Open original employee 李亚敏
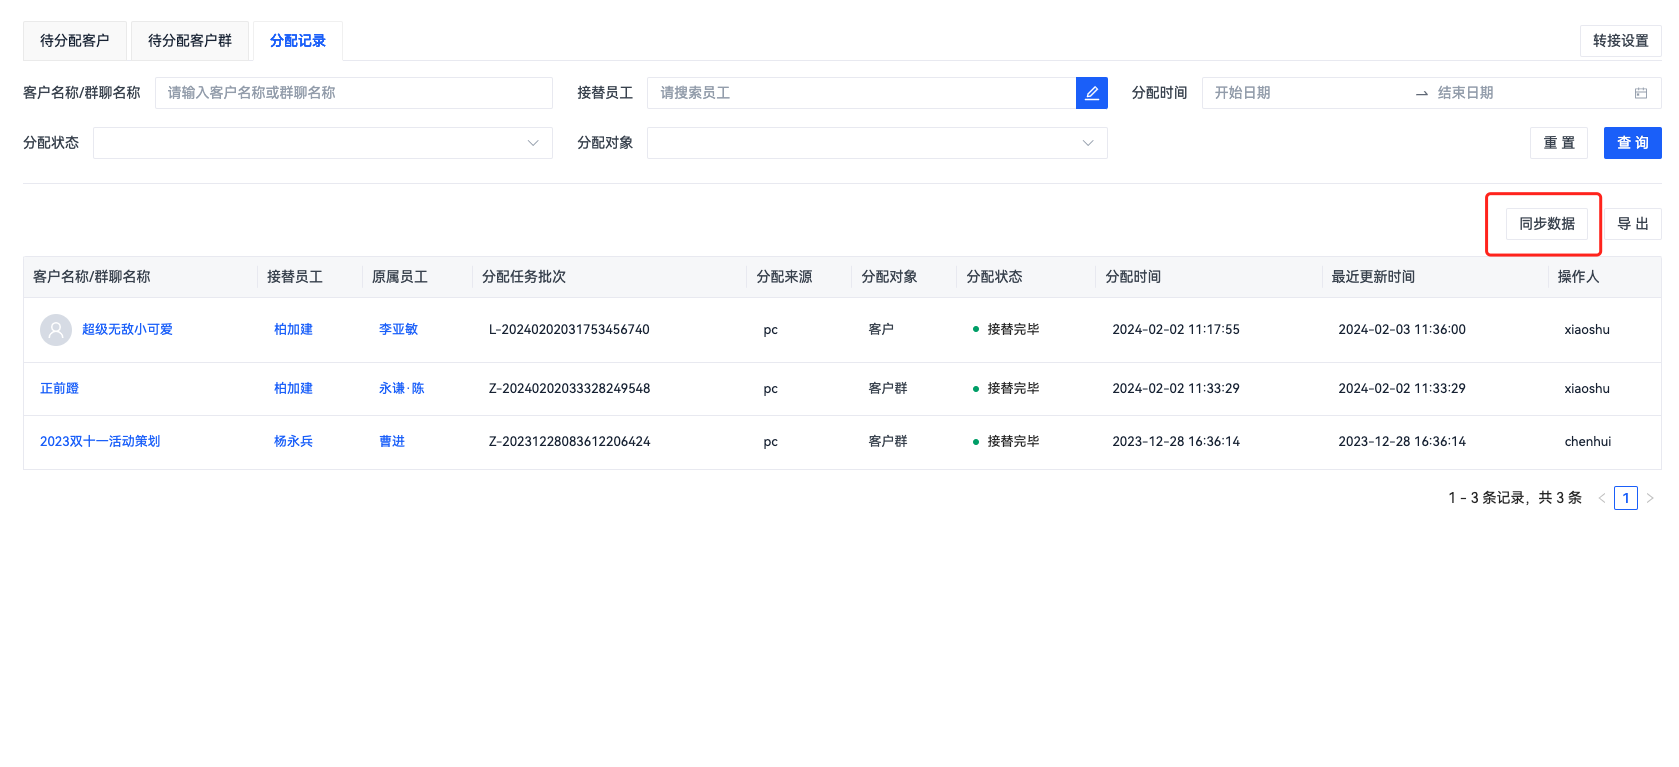Viewport: 1679px width, 767px height. tap(398, 330)
